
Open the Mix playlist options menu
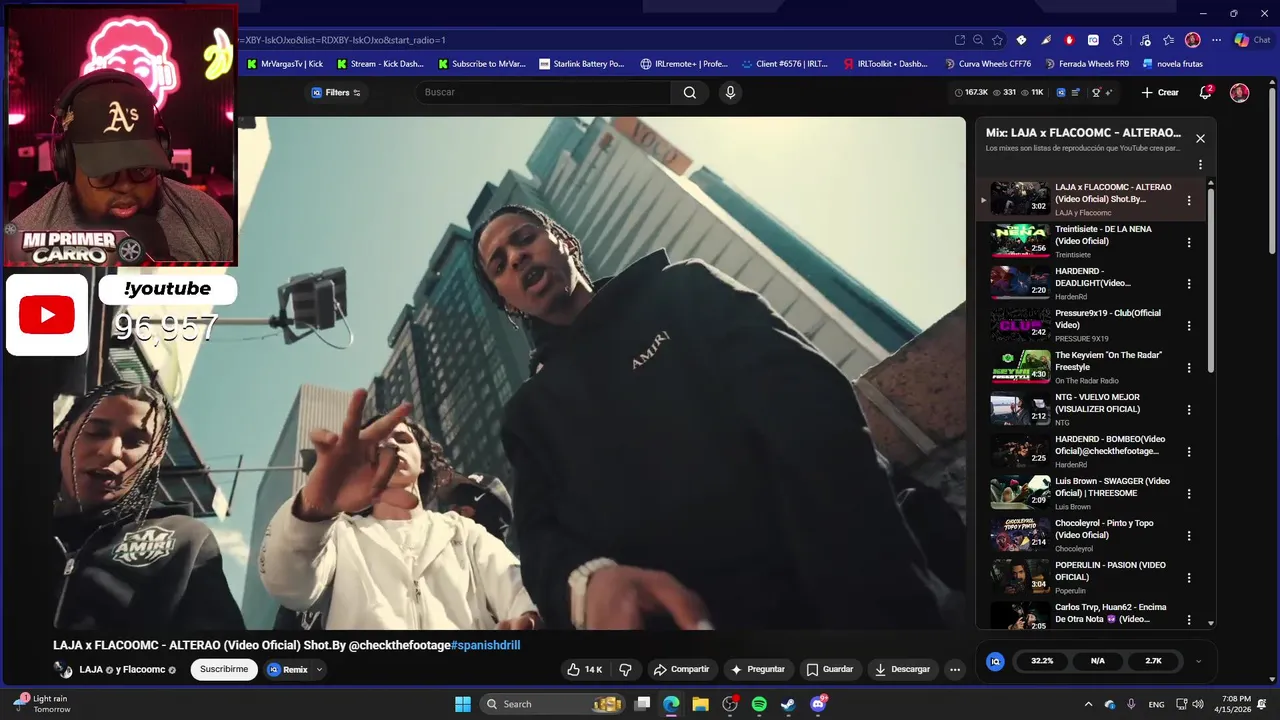pos(1200,164)
